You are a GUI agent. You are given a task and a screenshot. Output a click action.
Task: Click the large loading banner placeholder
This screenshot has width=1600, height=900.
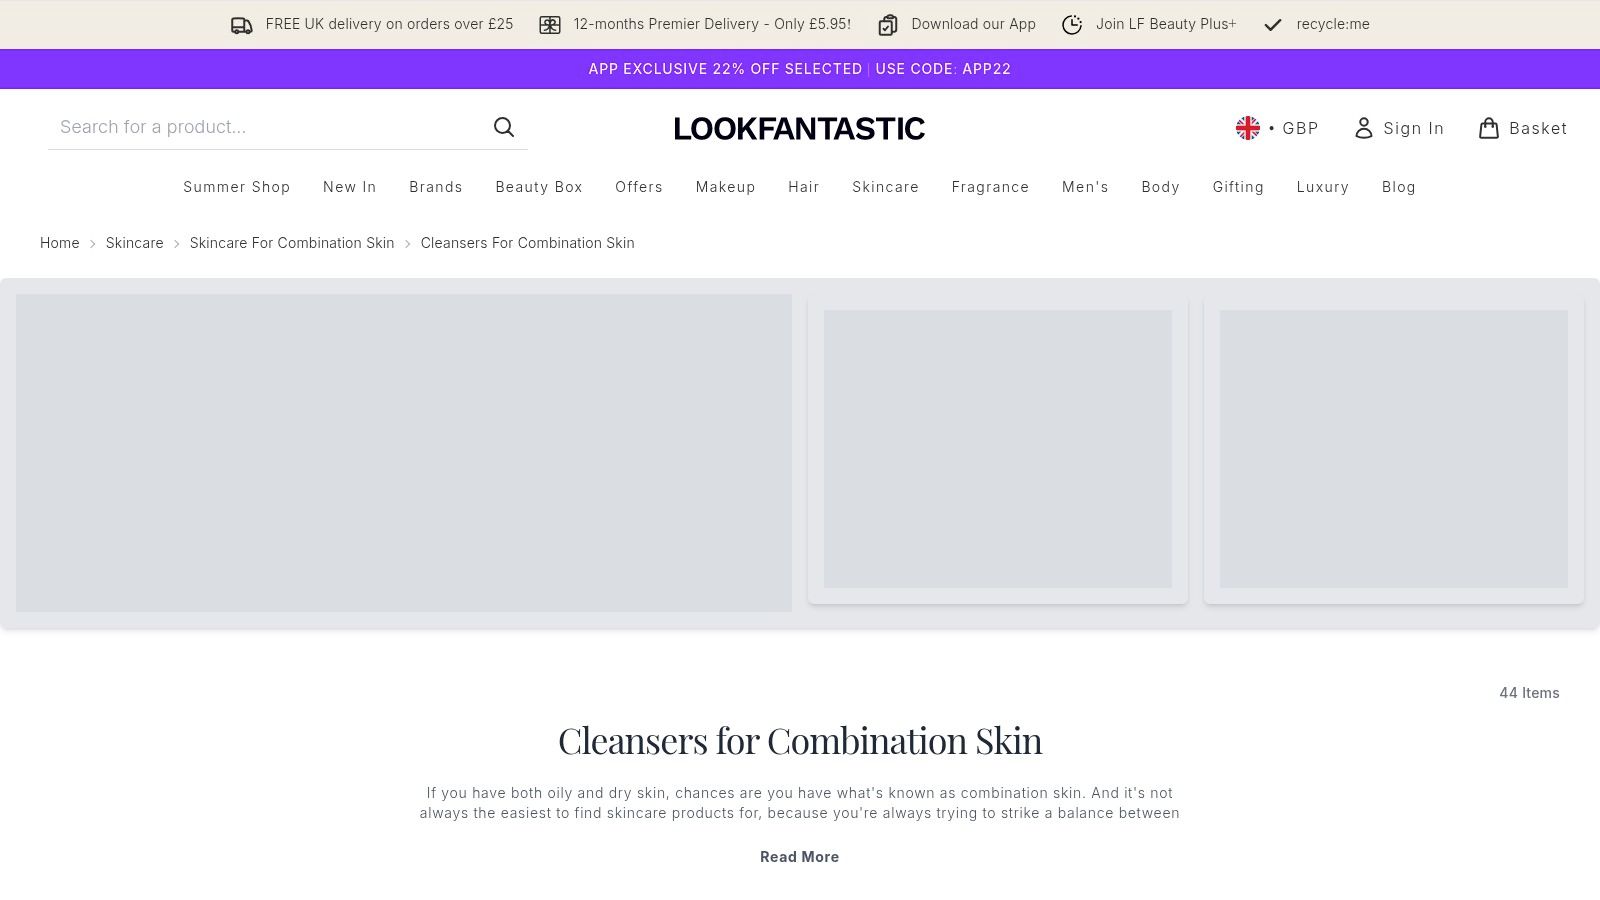404,453
